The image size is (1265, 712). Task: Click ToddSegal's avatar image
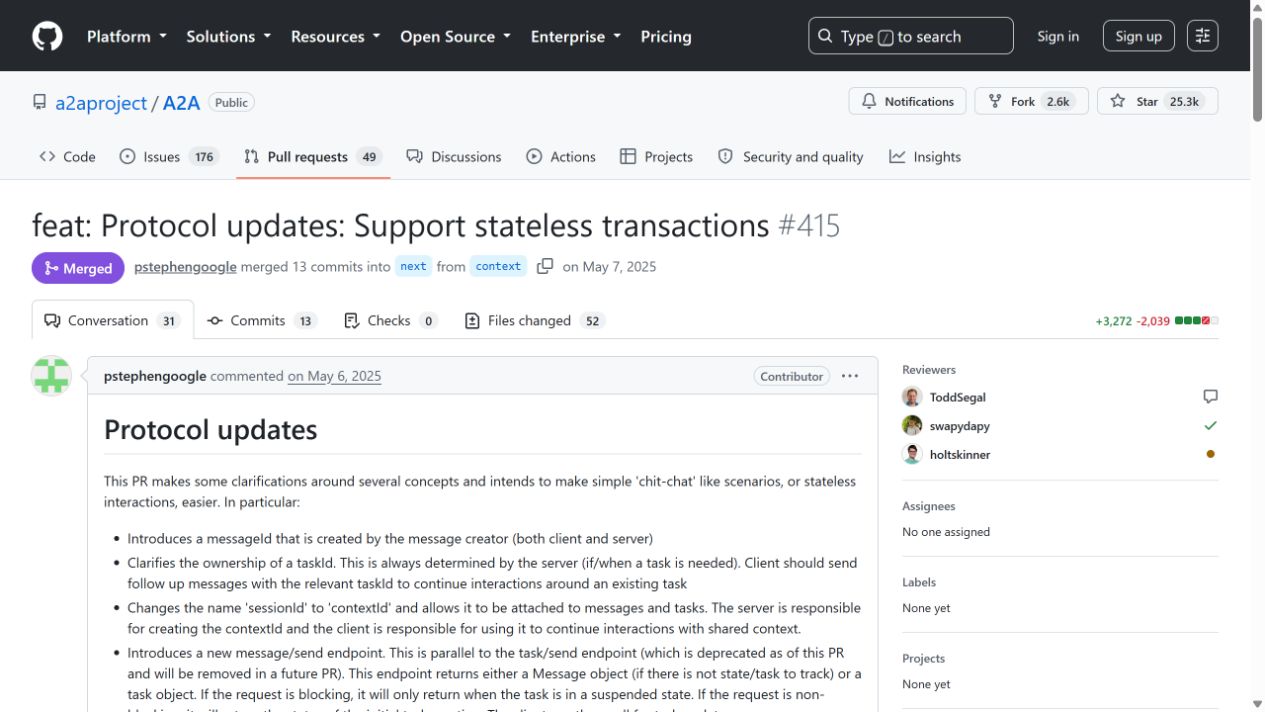[x=912, y=397]
